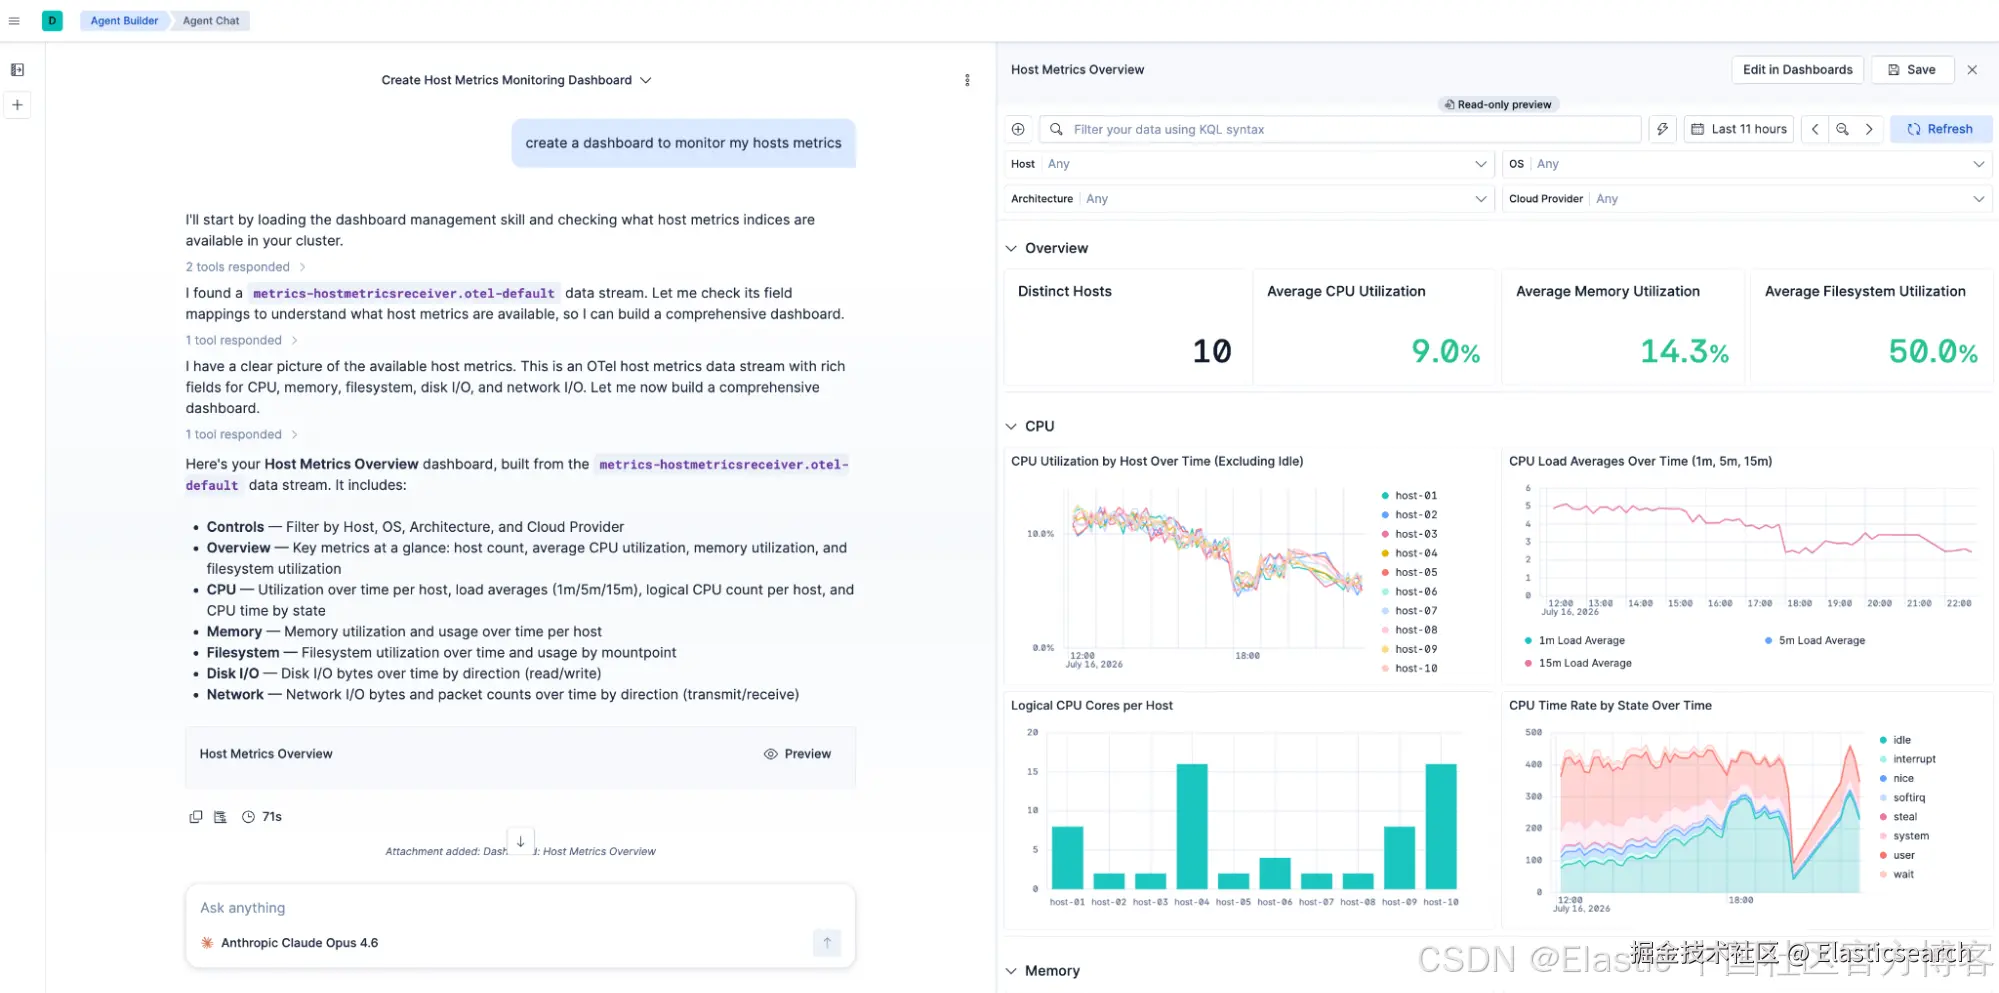Open the hamburger navigation menu
Viewport: 1999px width, 993px height.
(14, 21)
